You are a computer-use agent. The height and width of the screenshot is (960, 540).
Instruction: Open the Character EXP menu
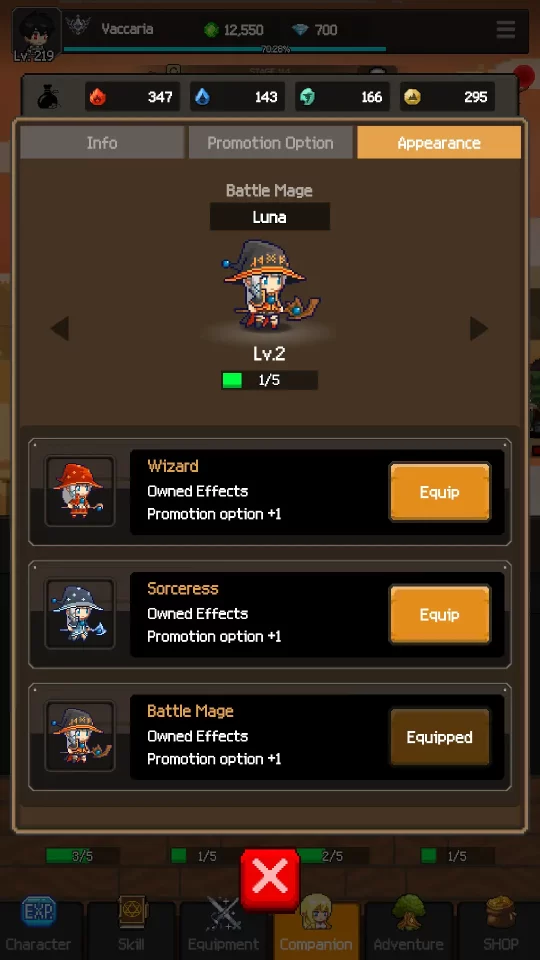[x=39, y=924]
